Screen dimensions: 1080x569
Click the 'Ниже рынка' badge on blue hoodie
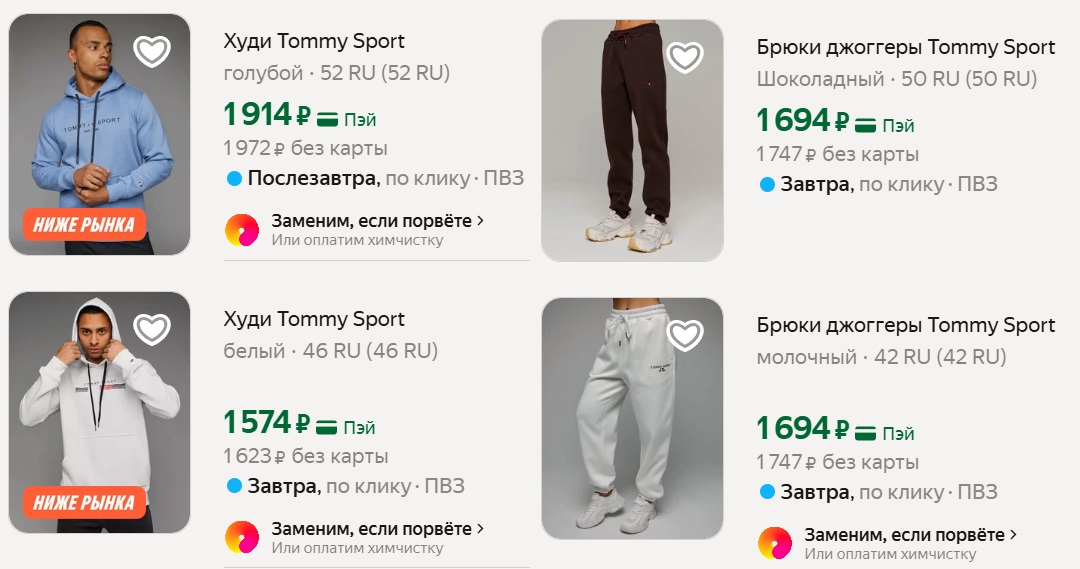84,225
